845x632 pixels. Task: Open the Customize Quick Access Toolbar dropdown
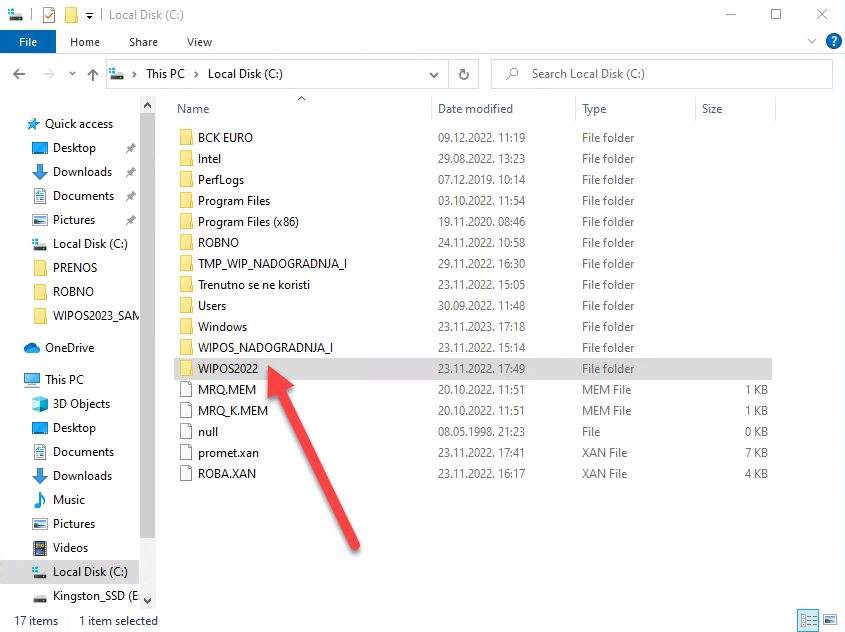coord(89,16)
